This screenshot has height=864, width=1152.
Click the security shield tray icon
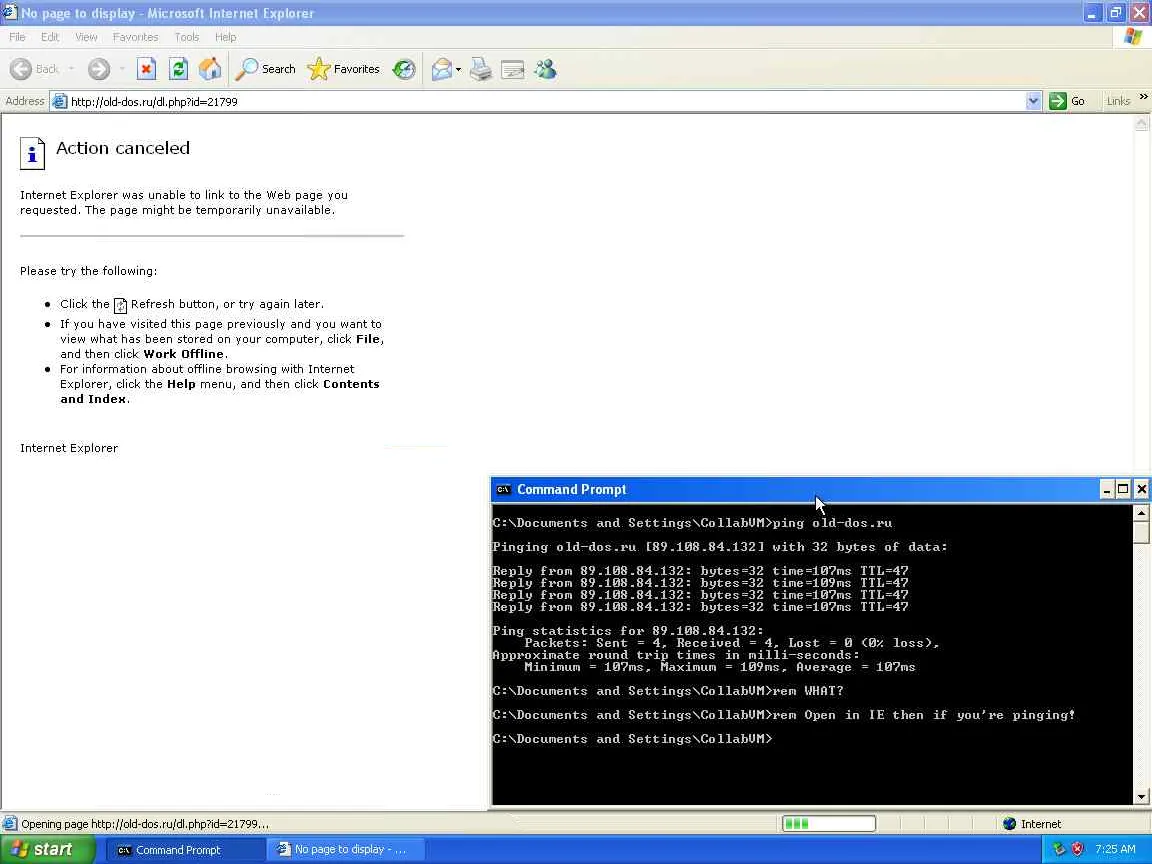pos(1077,849)
